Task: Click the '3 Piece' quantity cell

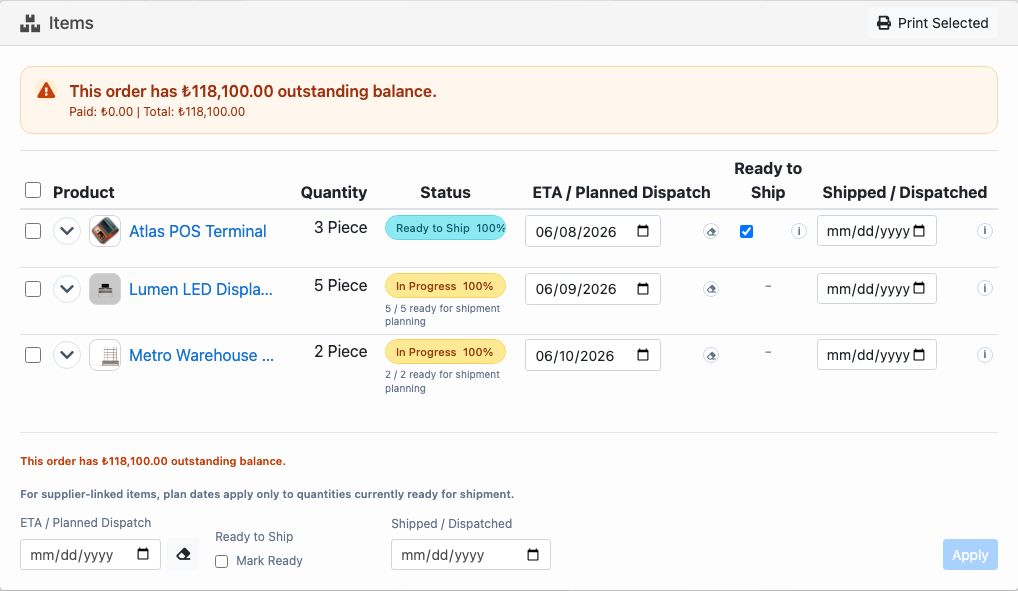Action: pos(340,227)
